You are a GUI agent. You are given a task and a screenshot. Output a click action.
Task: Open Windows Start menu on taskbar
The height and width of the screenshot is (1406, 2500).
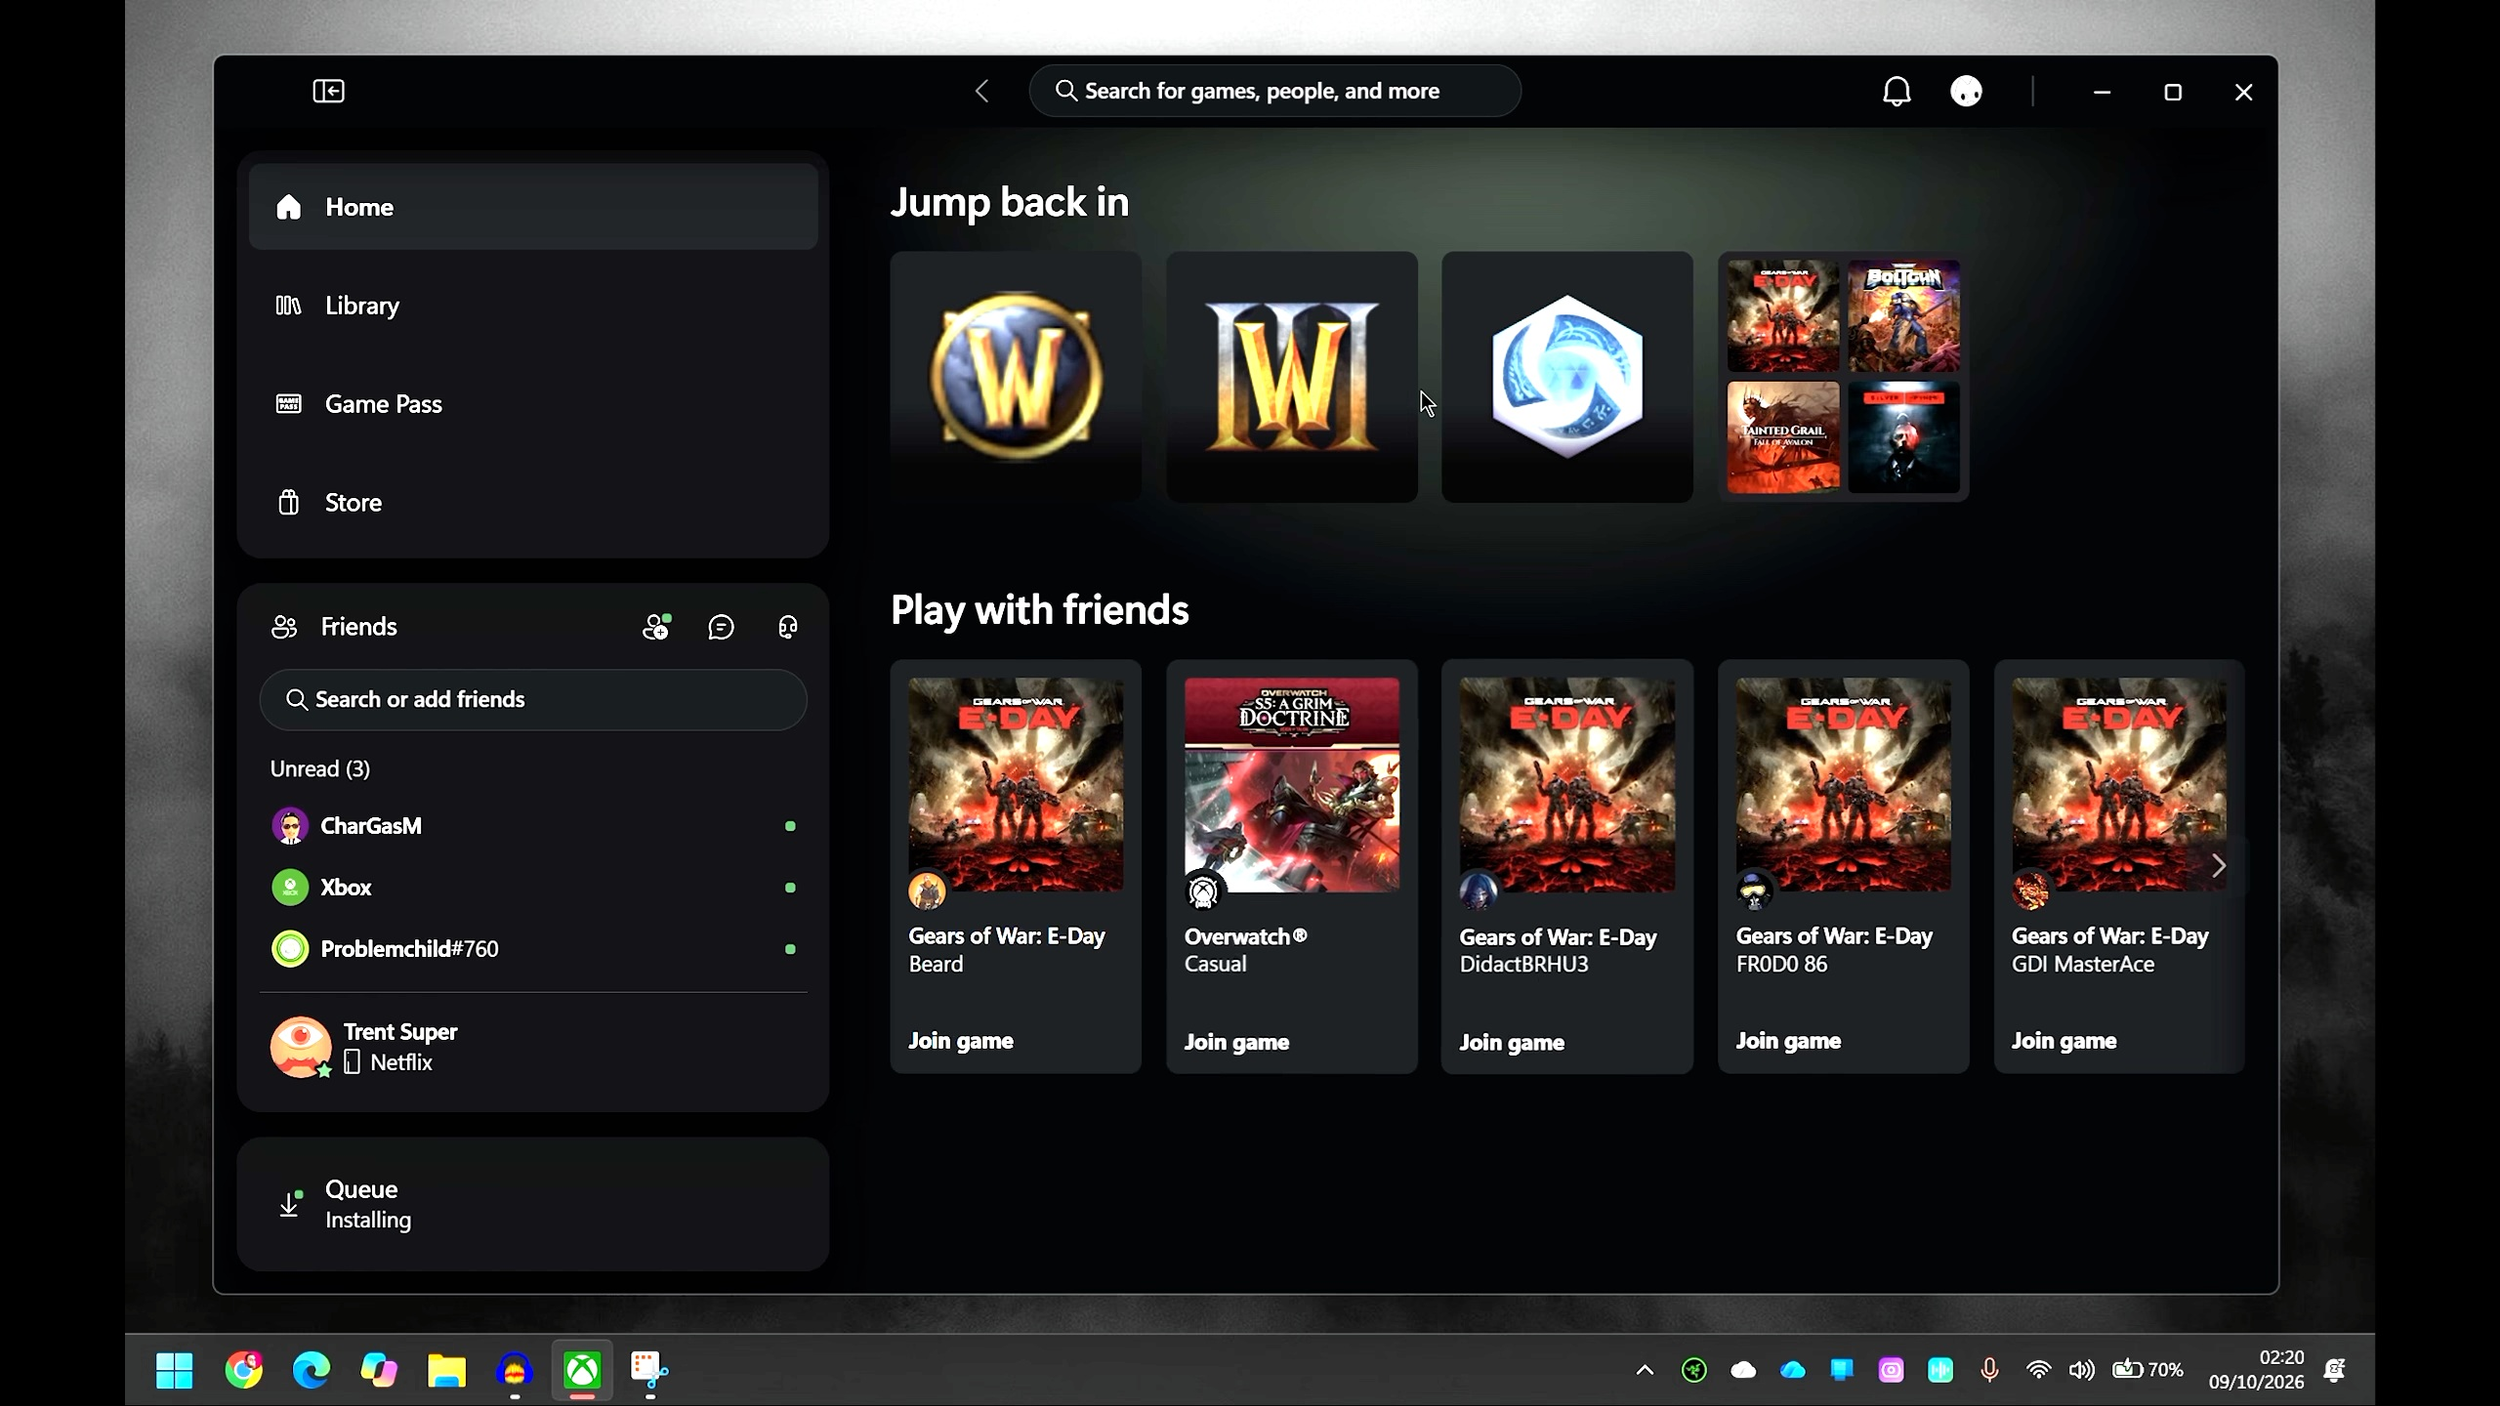click(x=174, y=1370)
